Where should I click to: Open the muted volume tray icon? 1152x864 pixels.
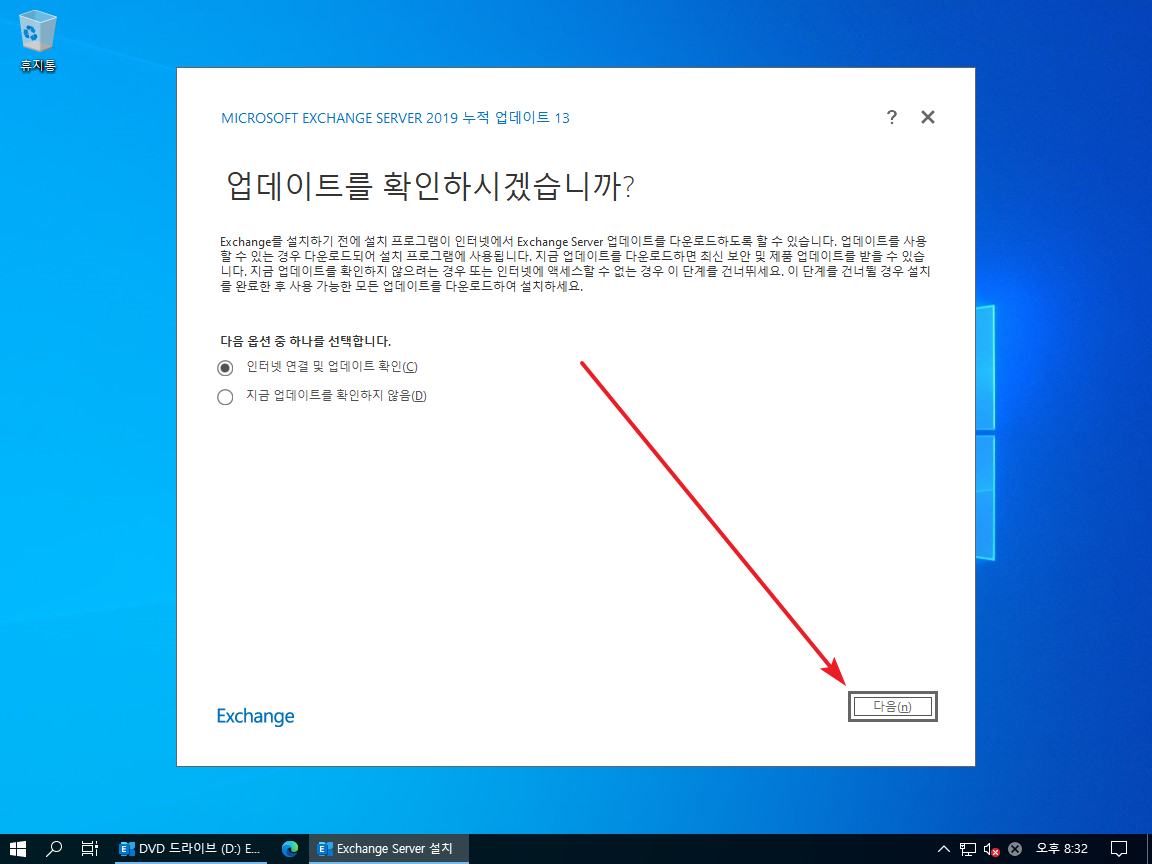pyautogui.click(x=991, y=849)
